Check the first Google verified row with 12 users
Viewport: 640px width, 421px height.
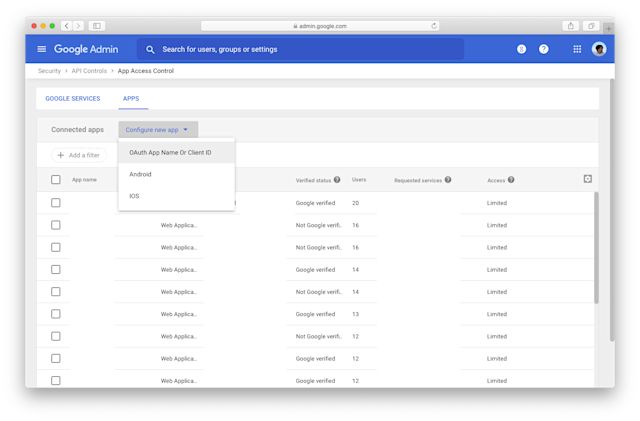pos(56,359)
